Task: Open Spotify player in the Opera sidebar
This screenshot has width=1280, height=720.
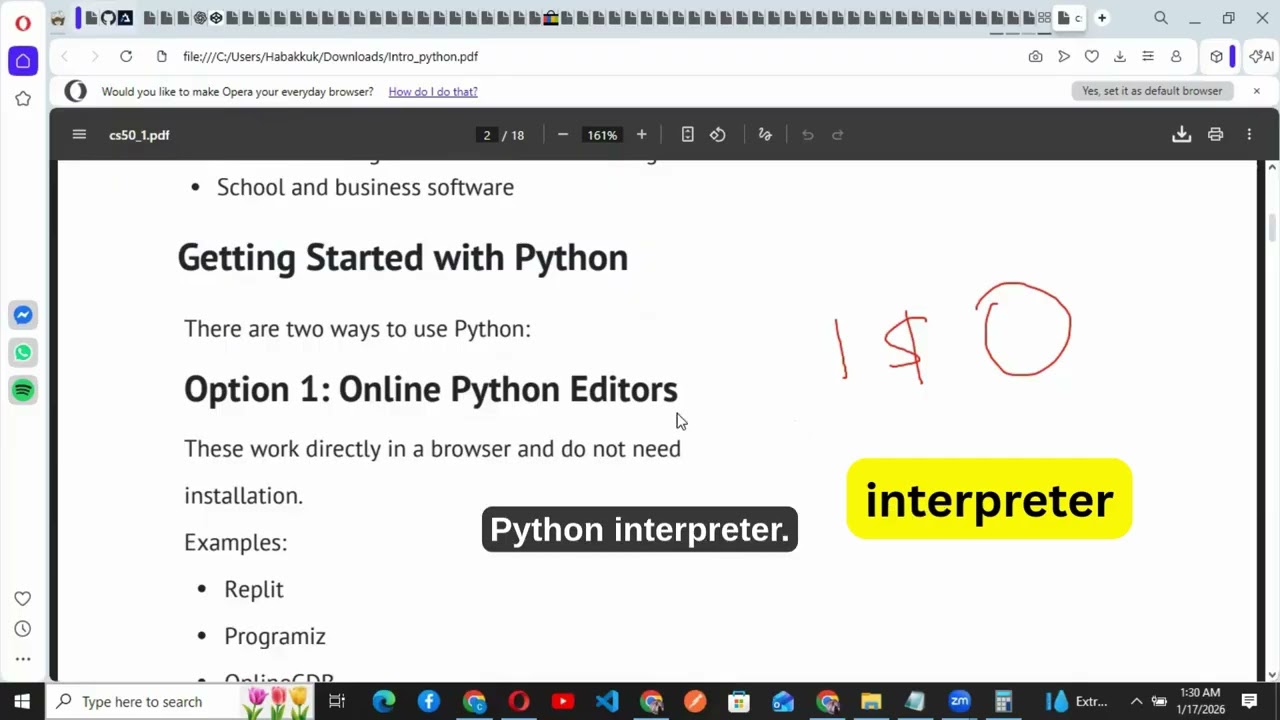Action: click(23, 389)
